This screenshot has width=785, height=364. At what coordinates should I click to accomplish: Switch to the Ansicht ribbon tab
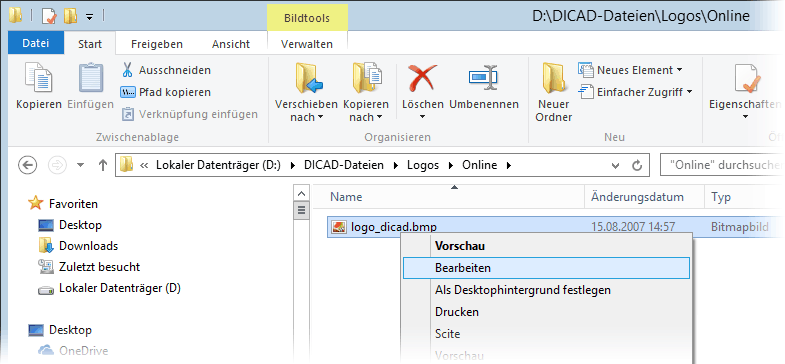pos(231,44)
